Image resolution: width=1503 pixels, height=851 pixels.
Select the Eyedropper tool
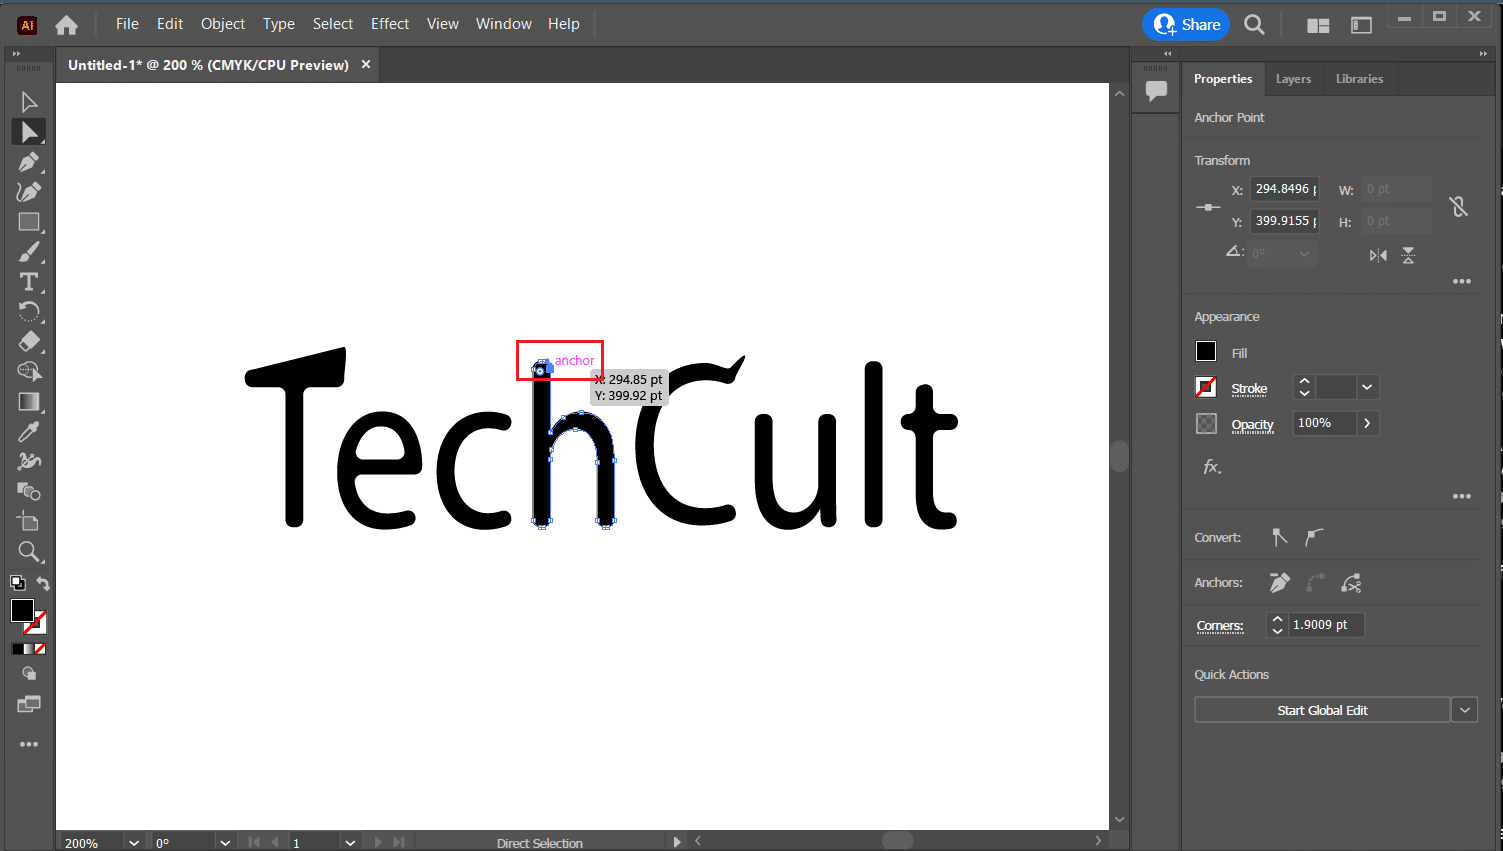coord(29,432)
